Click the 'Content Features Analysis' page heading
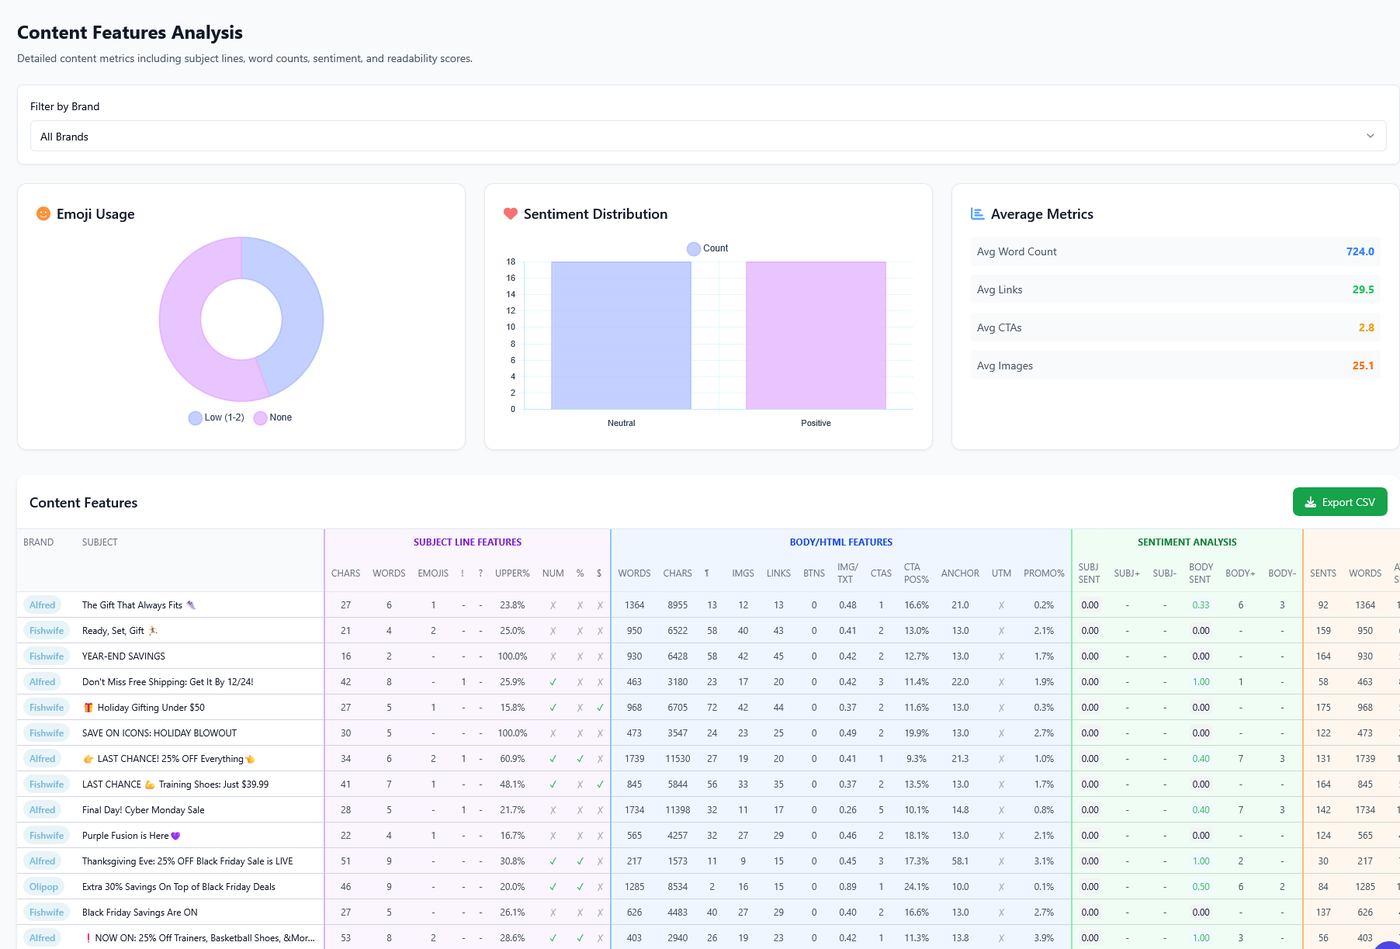 130,33
